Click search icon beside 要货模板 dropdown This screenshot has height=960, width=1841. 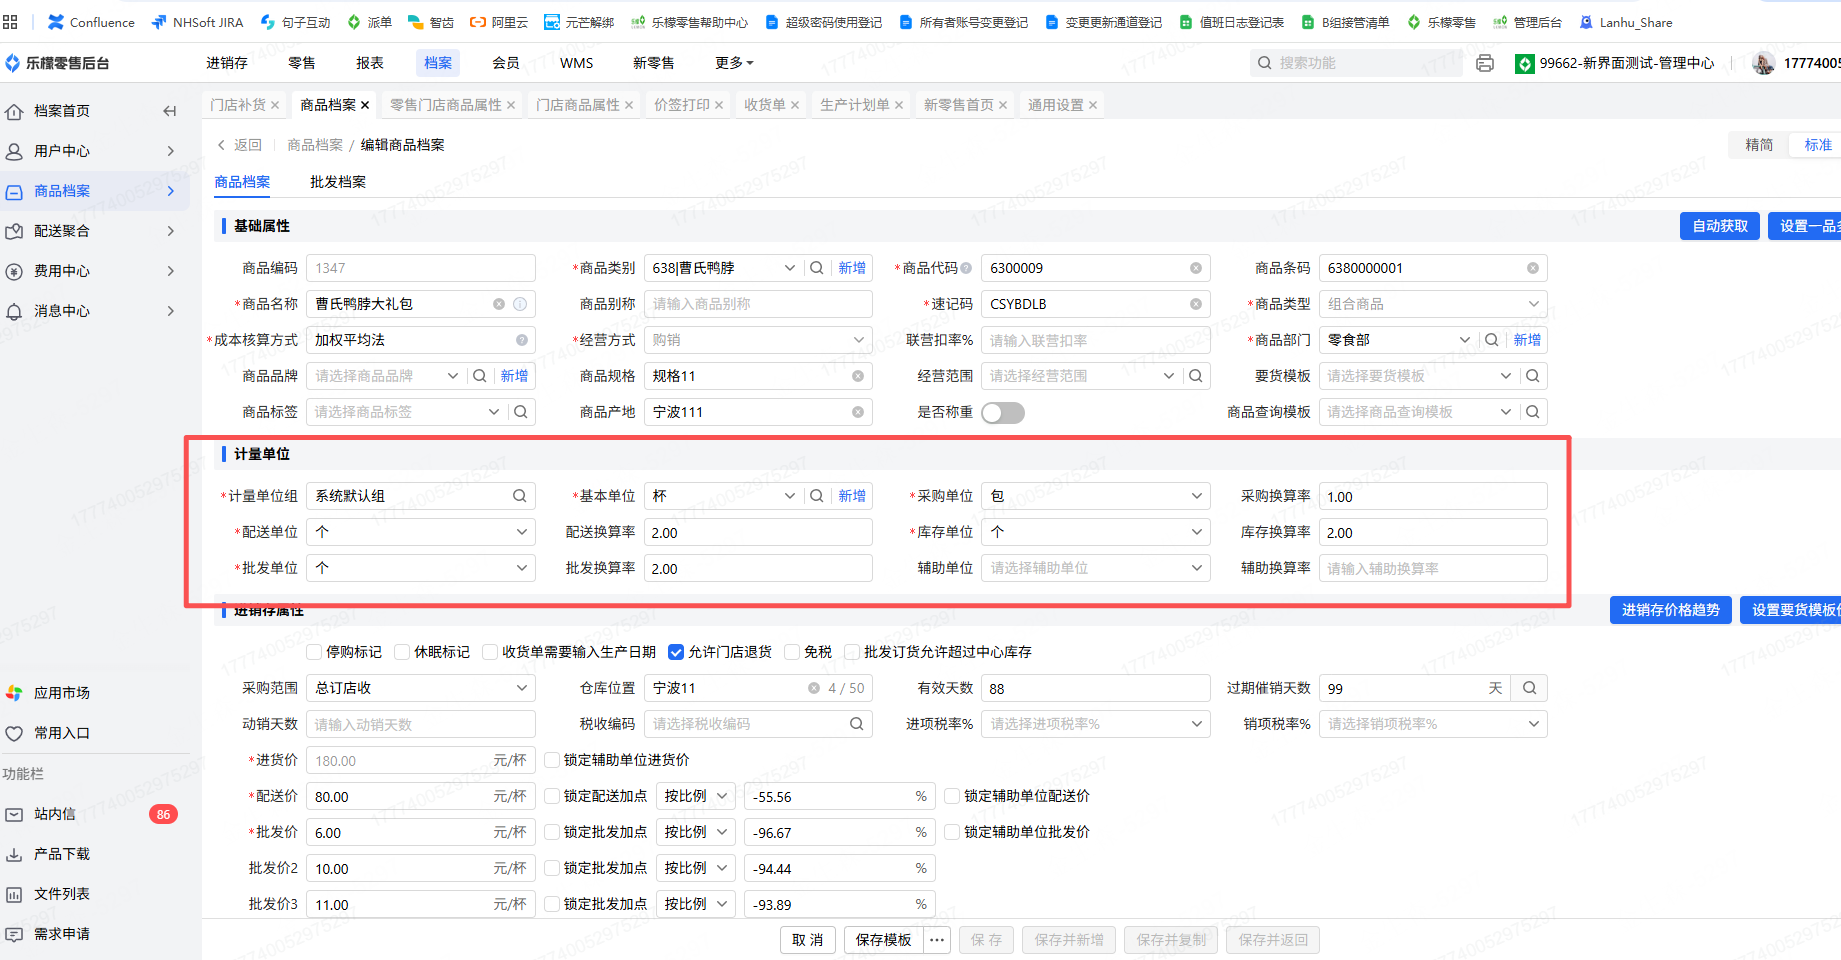[1533, 376]
